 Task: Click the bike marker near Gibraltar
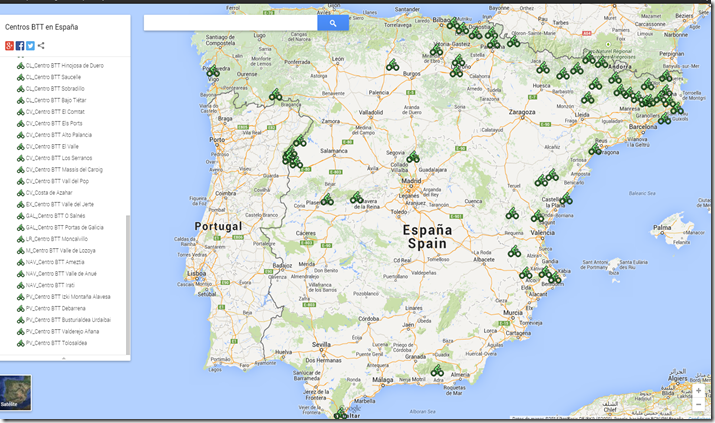pos(340,413)
